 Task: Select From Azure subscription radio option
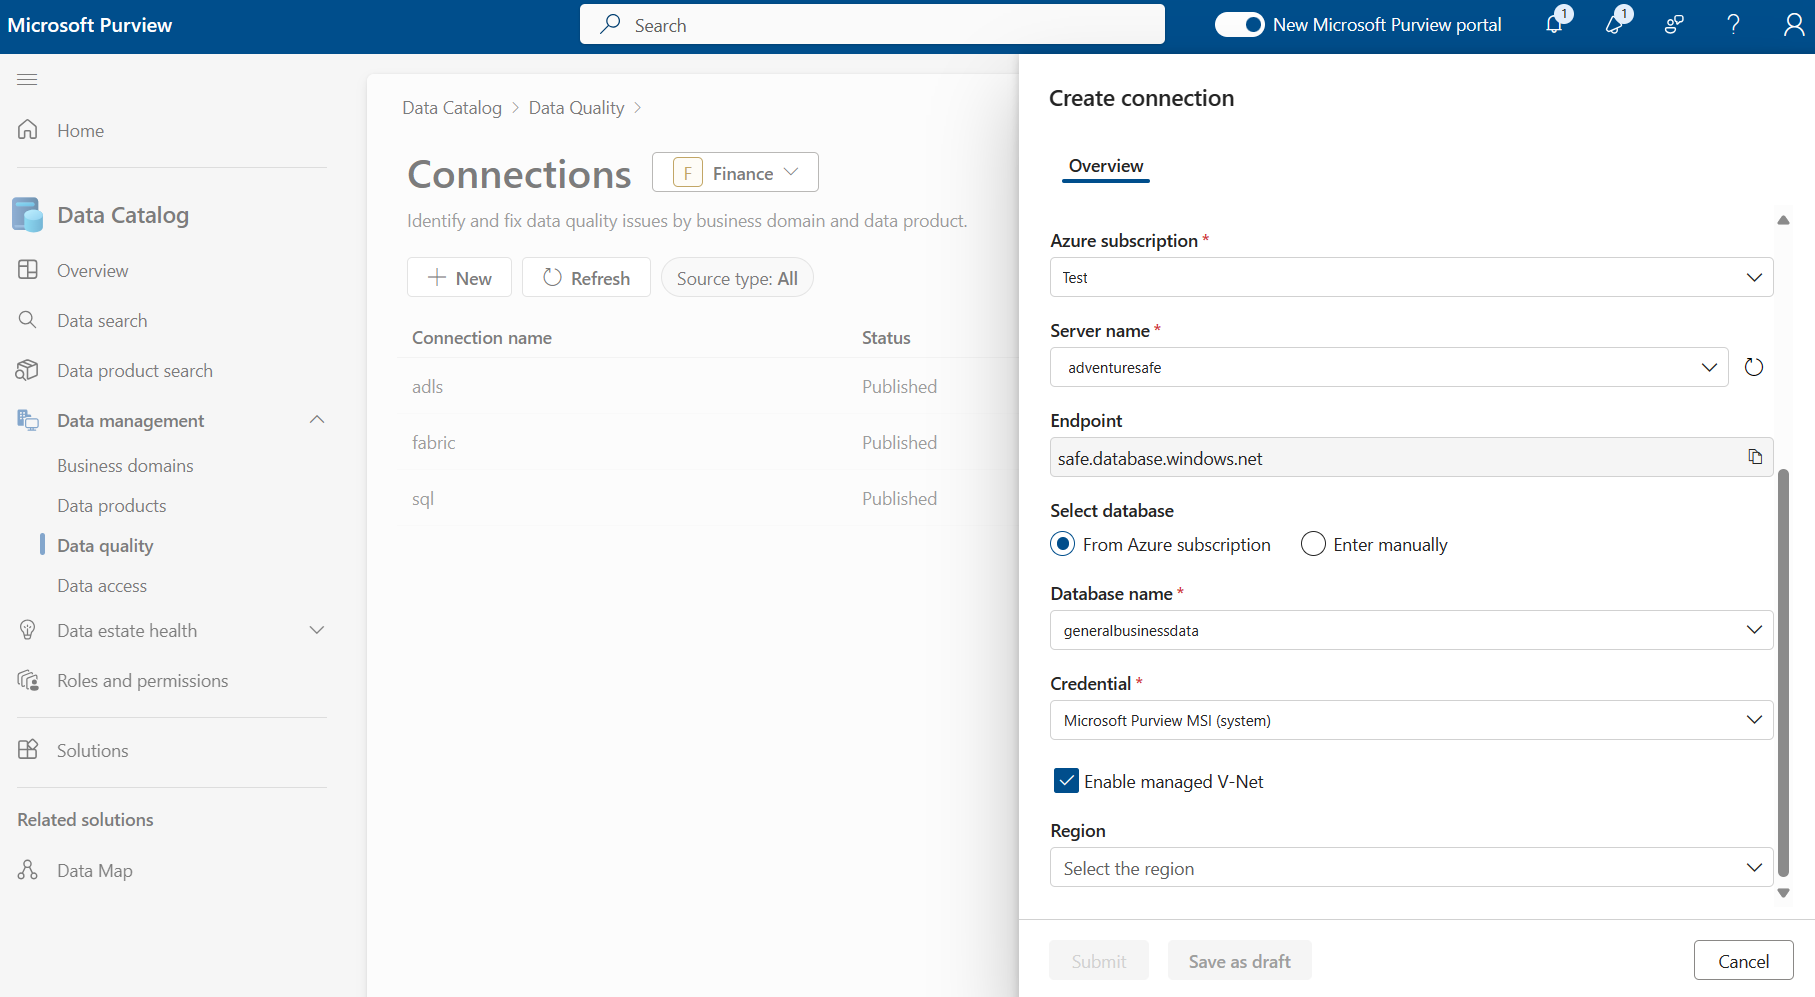(1063, 544)
